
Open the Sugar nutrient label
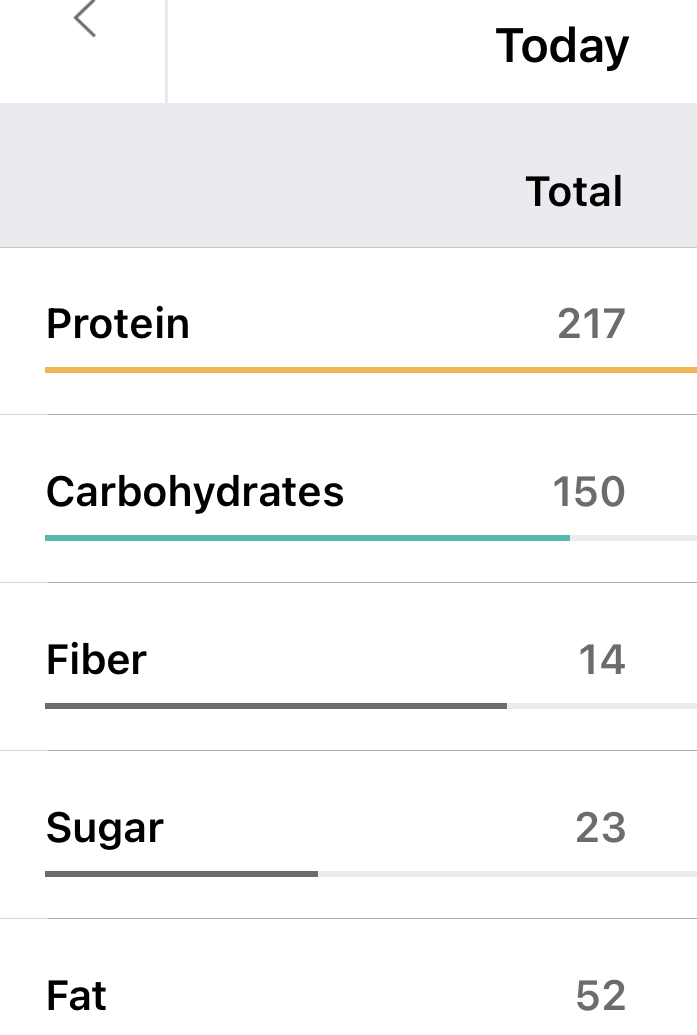pyautogui.click(x=105, y=828)
